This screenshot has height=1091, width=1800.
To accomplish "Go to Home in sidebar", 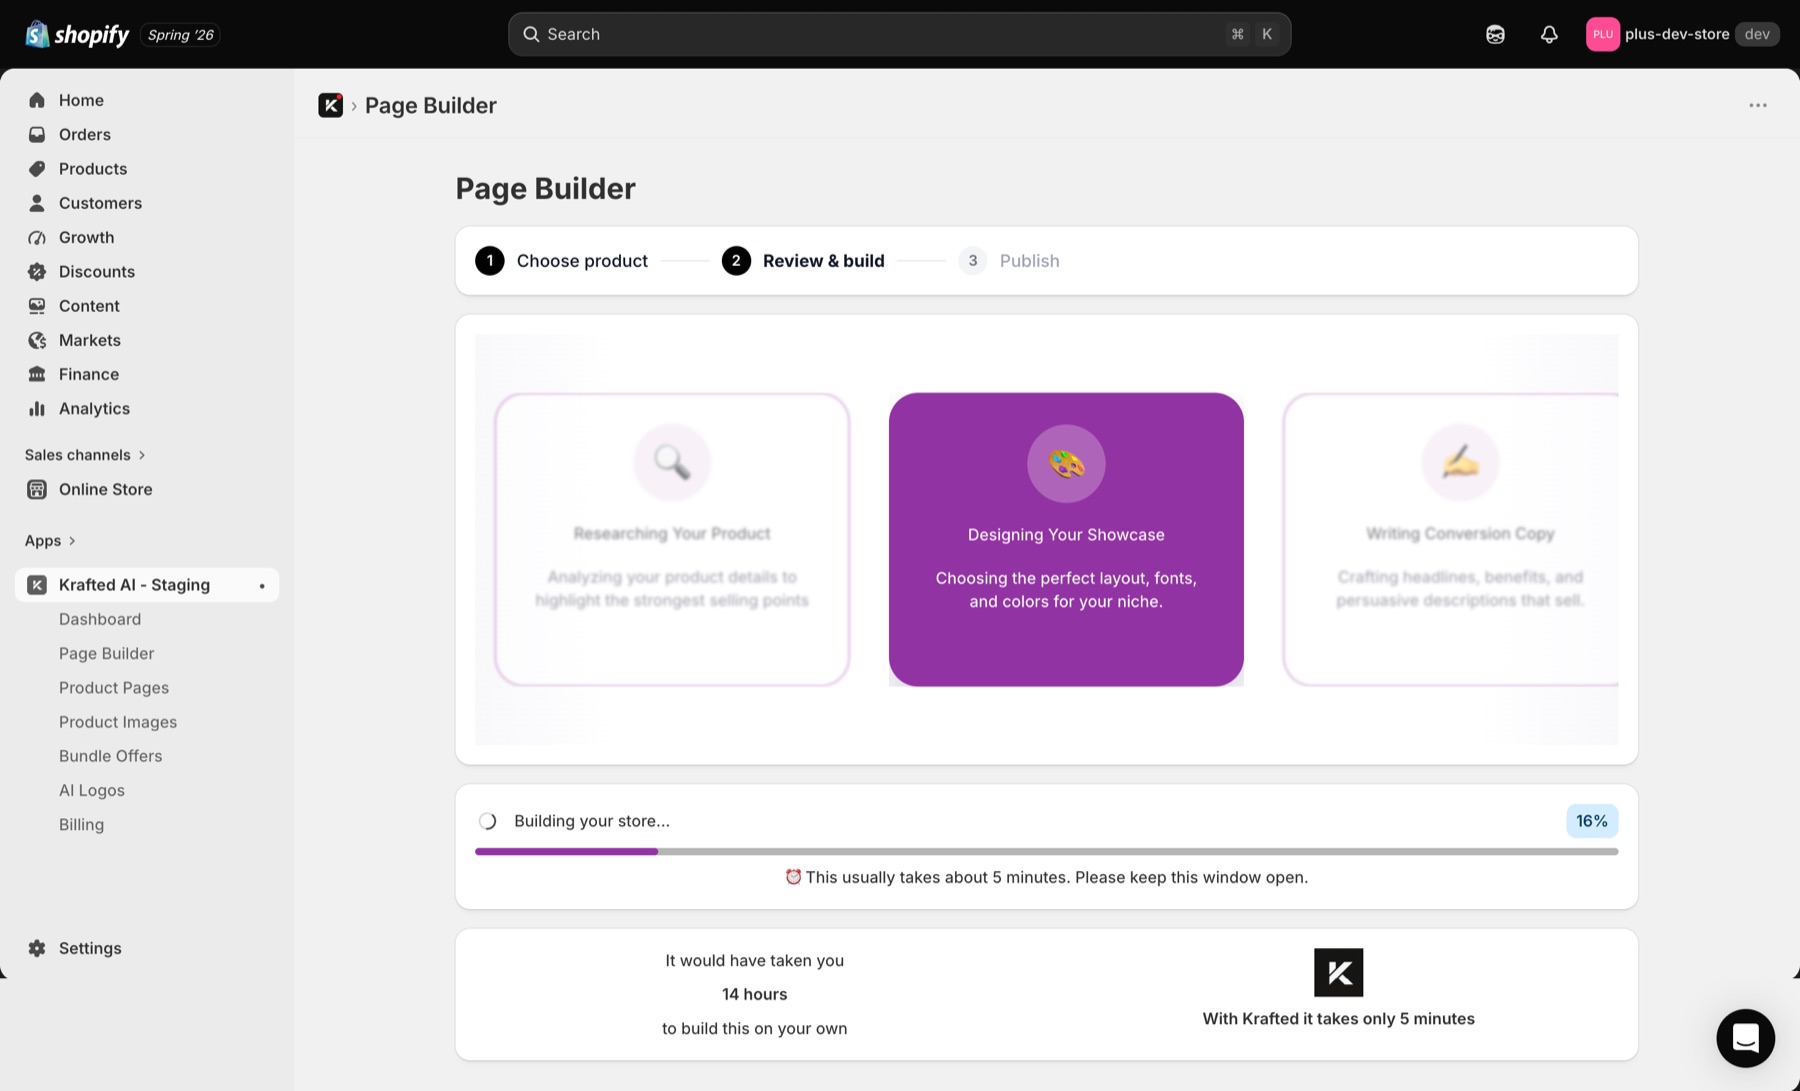I will coord(81,100).
